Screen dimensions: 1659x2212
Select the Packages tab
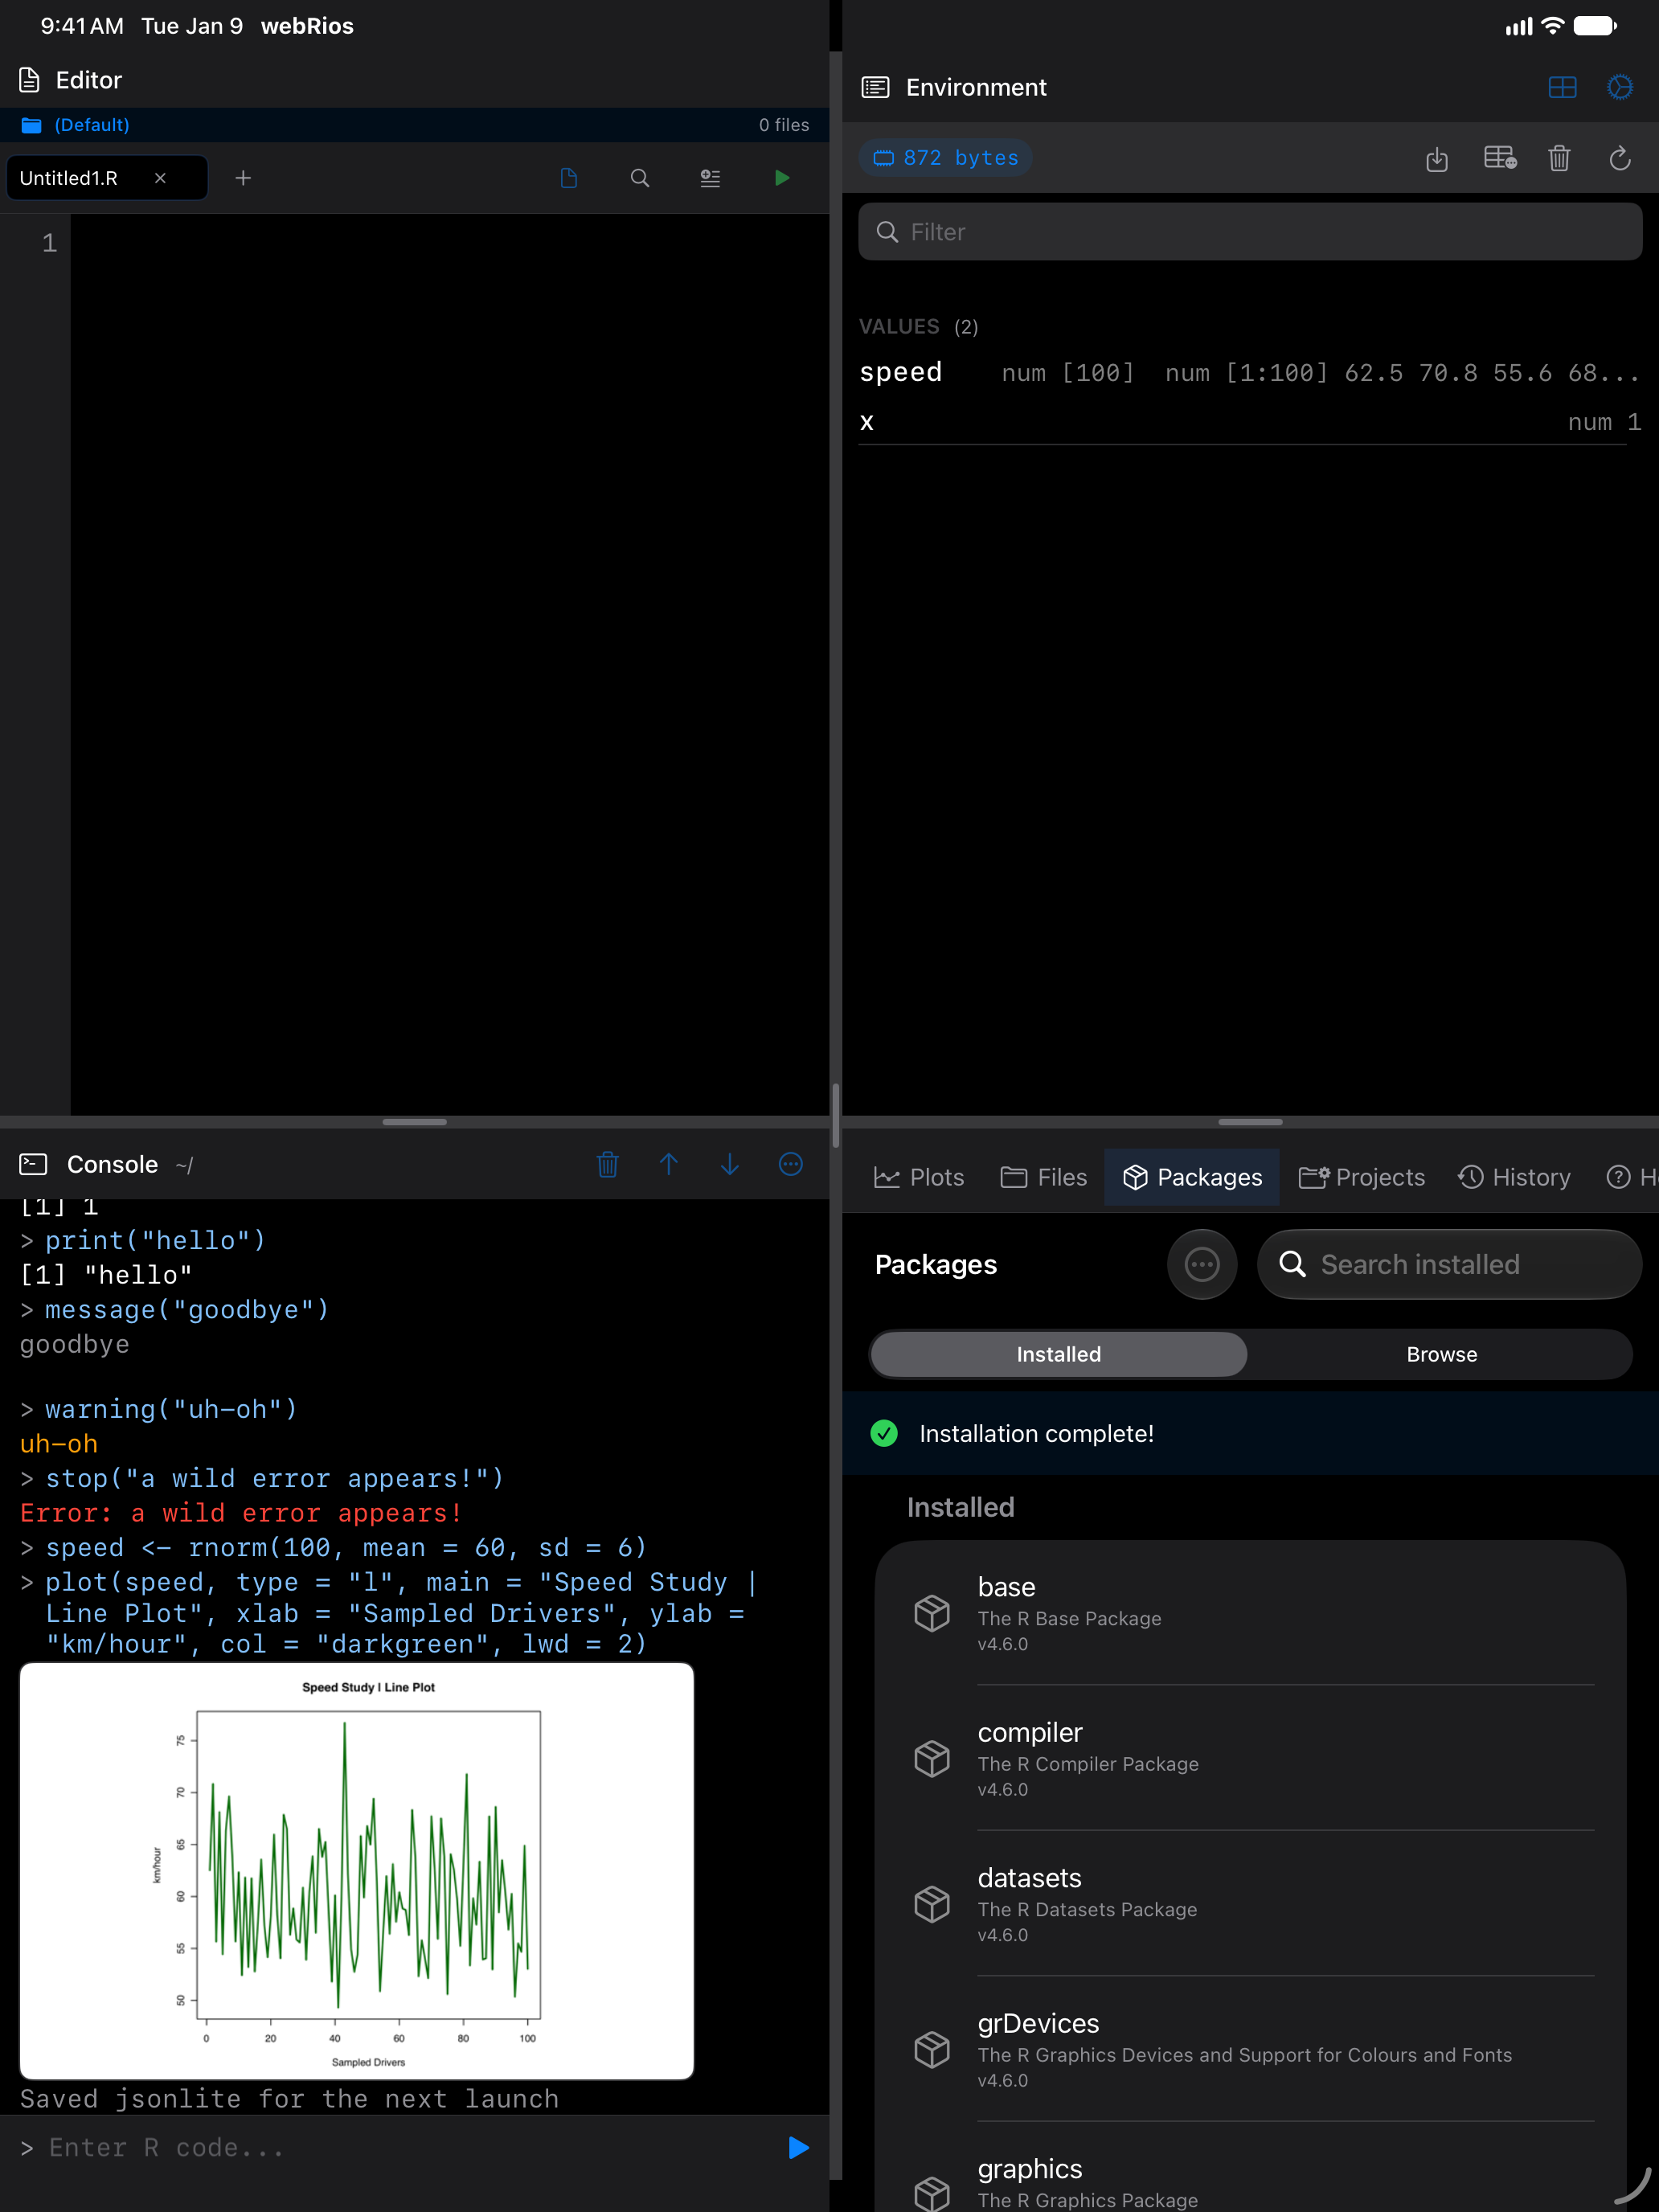coord(1192,1177)
